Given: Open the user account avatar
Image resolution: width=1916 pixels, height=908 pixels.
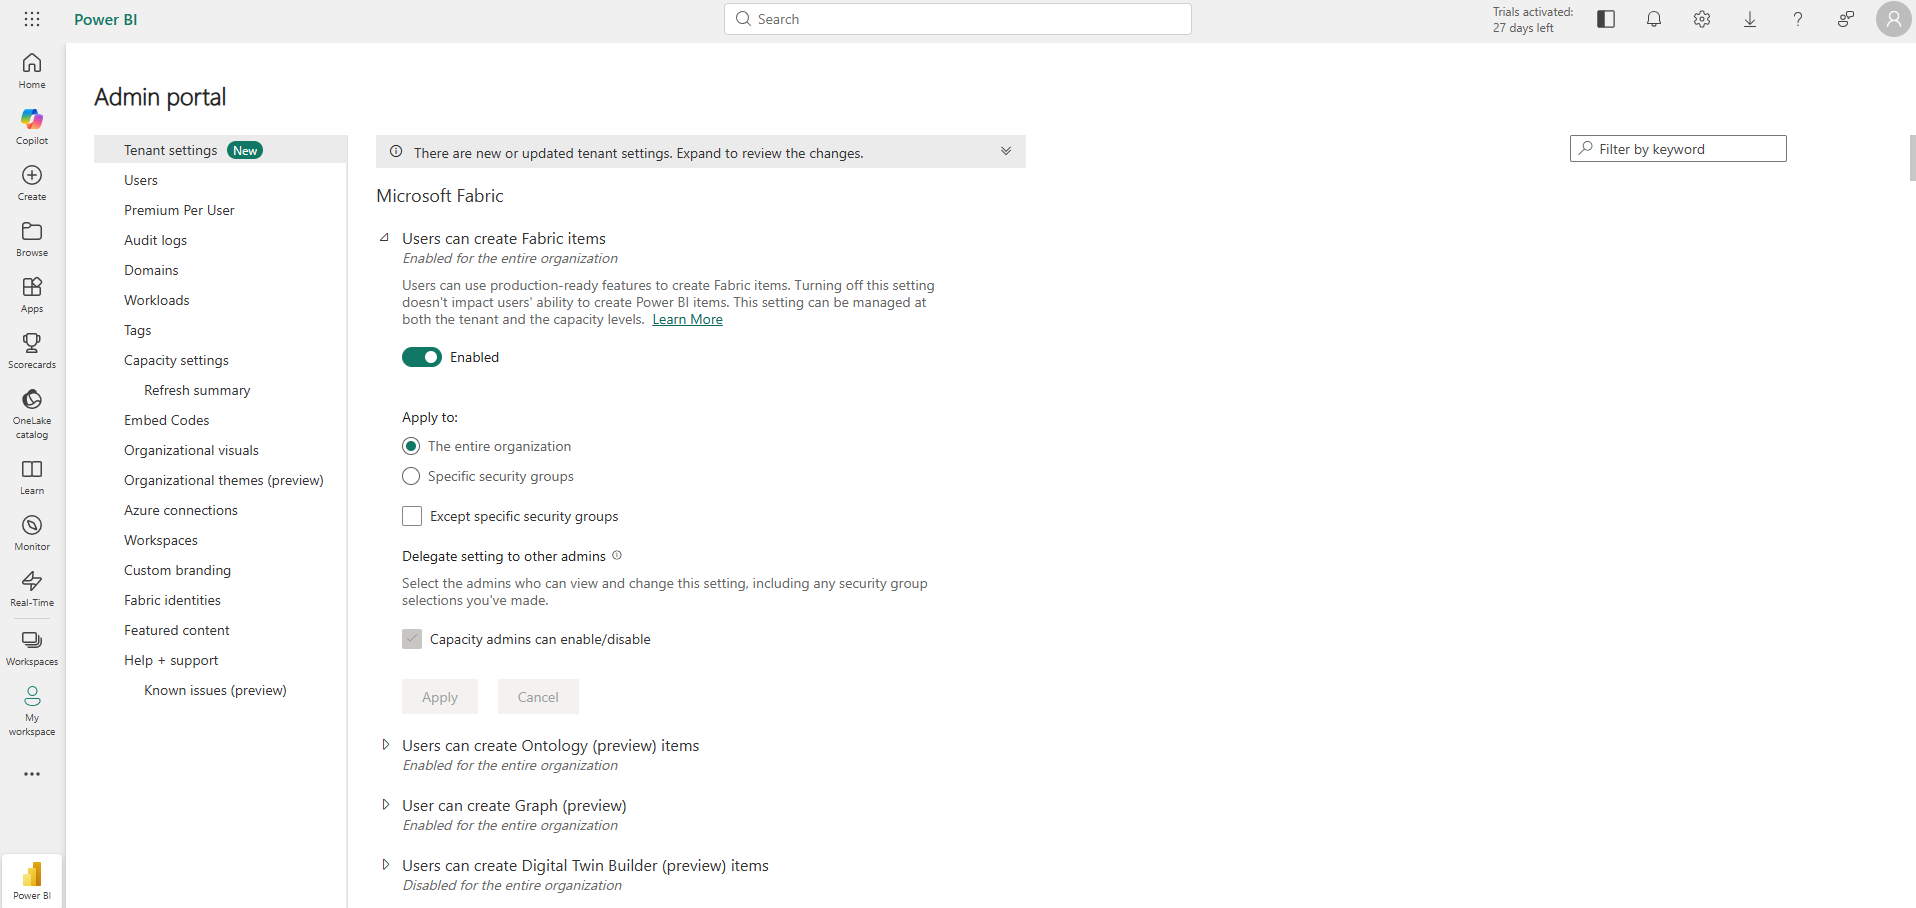Looking at the screenshot, I should coord(1893,19).
